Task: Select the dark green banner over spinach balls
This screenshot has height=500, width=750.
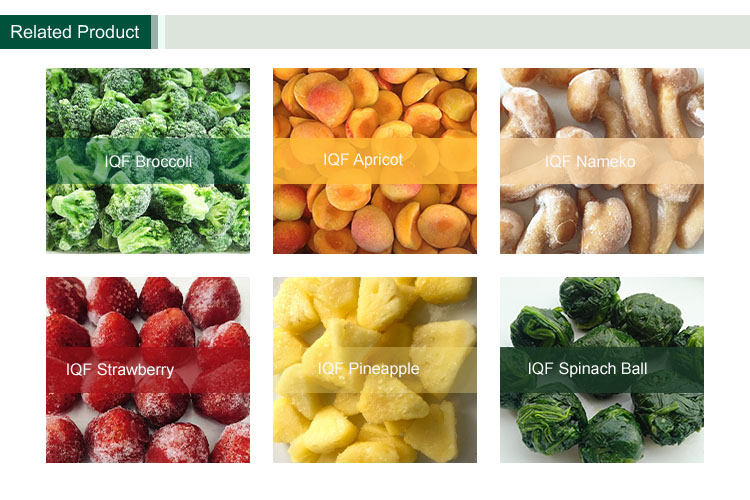Action: click(x=602, y=370)
